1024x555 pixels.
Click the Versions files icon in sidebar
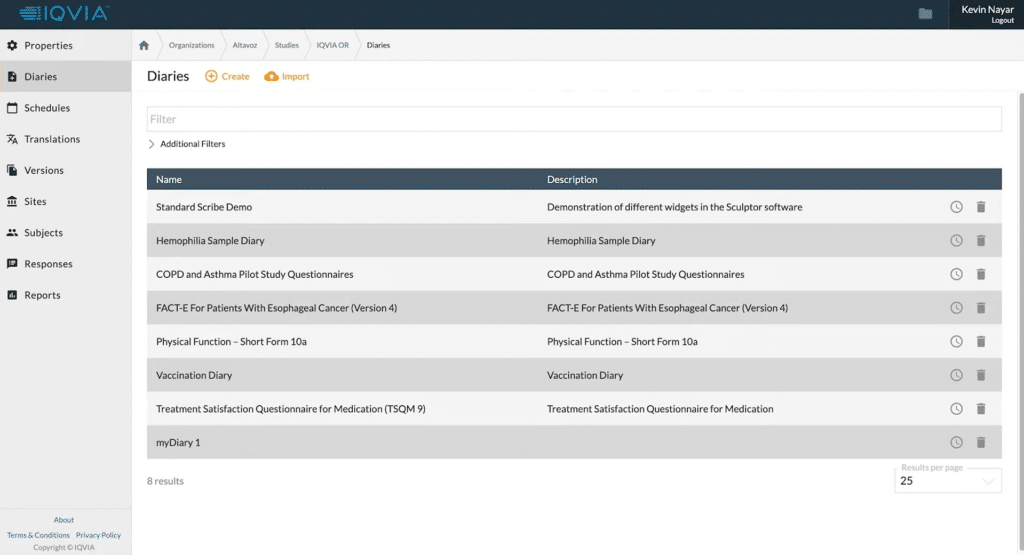[12, 170]
